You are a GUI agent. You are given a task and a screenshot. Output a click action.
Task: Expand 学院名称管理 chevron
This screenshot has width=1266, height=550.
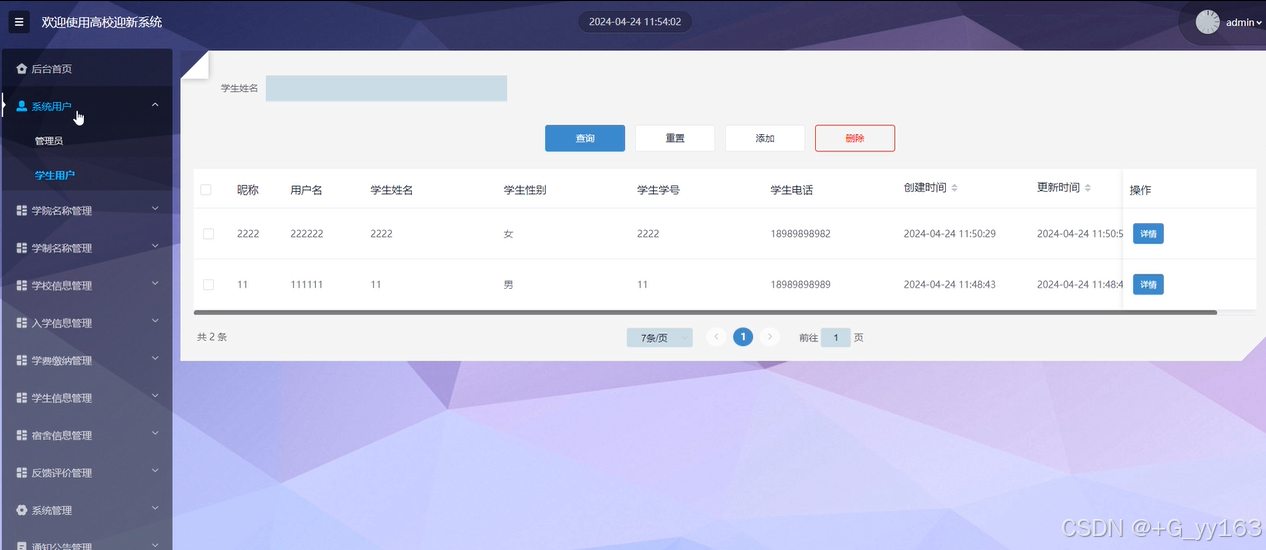tap(155, 209)
